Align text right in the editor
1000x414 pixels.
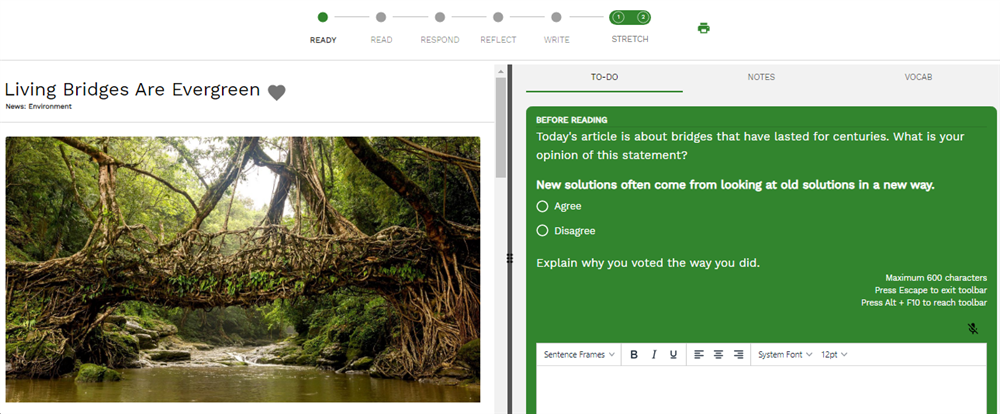(x=738, y=355)
